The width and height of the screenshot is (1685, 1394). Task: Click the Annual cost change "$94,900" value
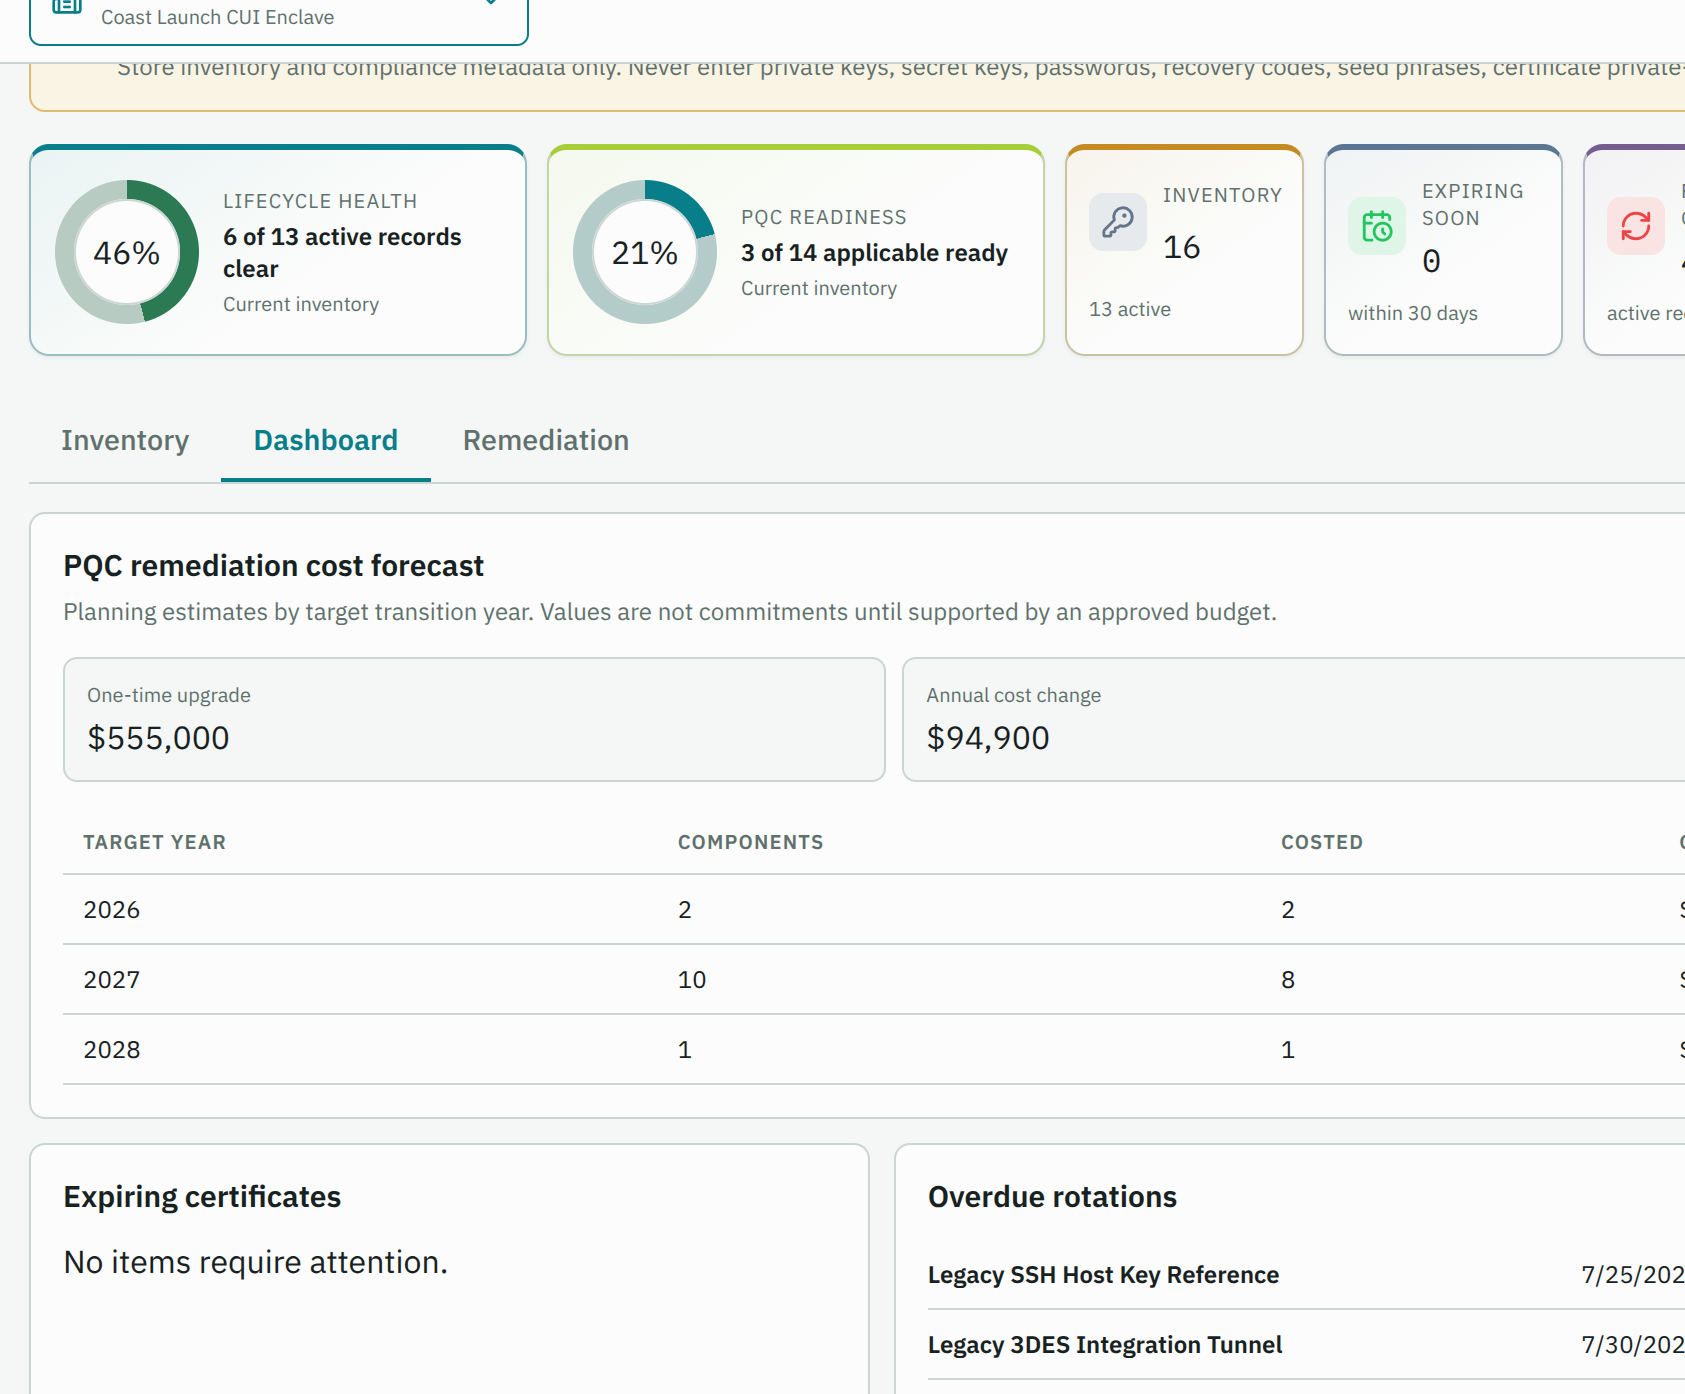pos(988,738)
